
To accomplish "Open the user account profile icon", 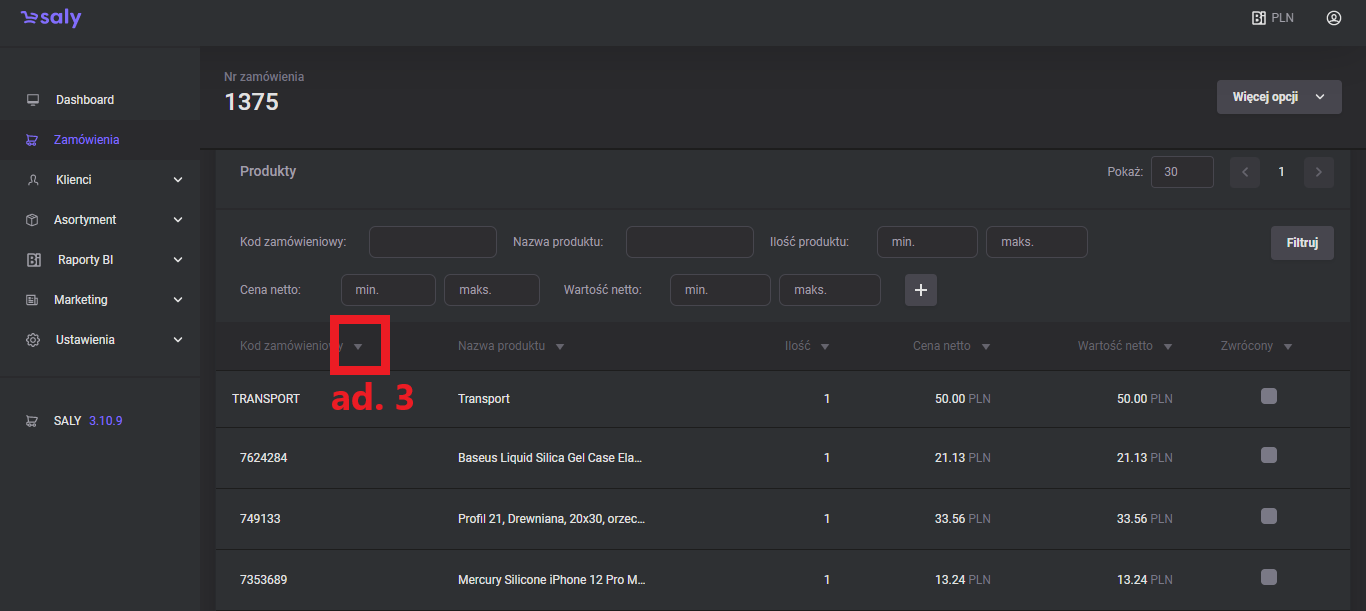I will point(1333,18).
